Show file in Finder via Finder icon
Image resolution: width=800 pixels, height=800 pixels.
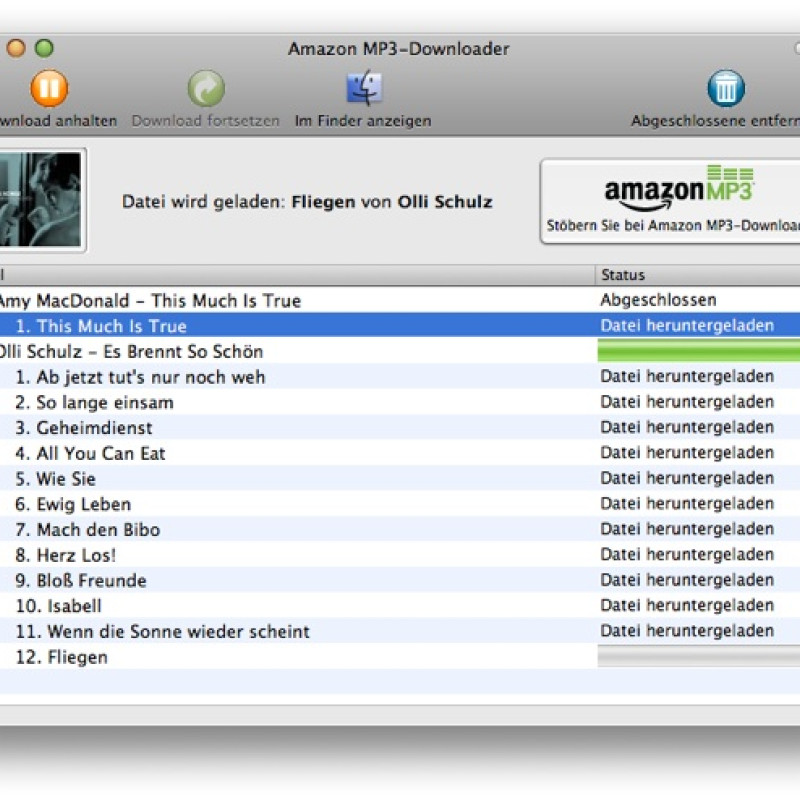[364, 88]
